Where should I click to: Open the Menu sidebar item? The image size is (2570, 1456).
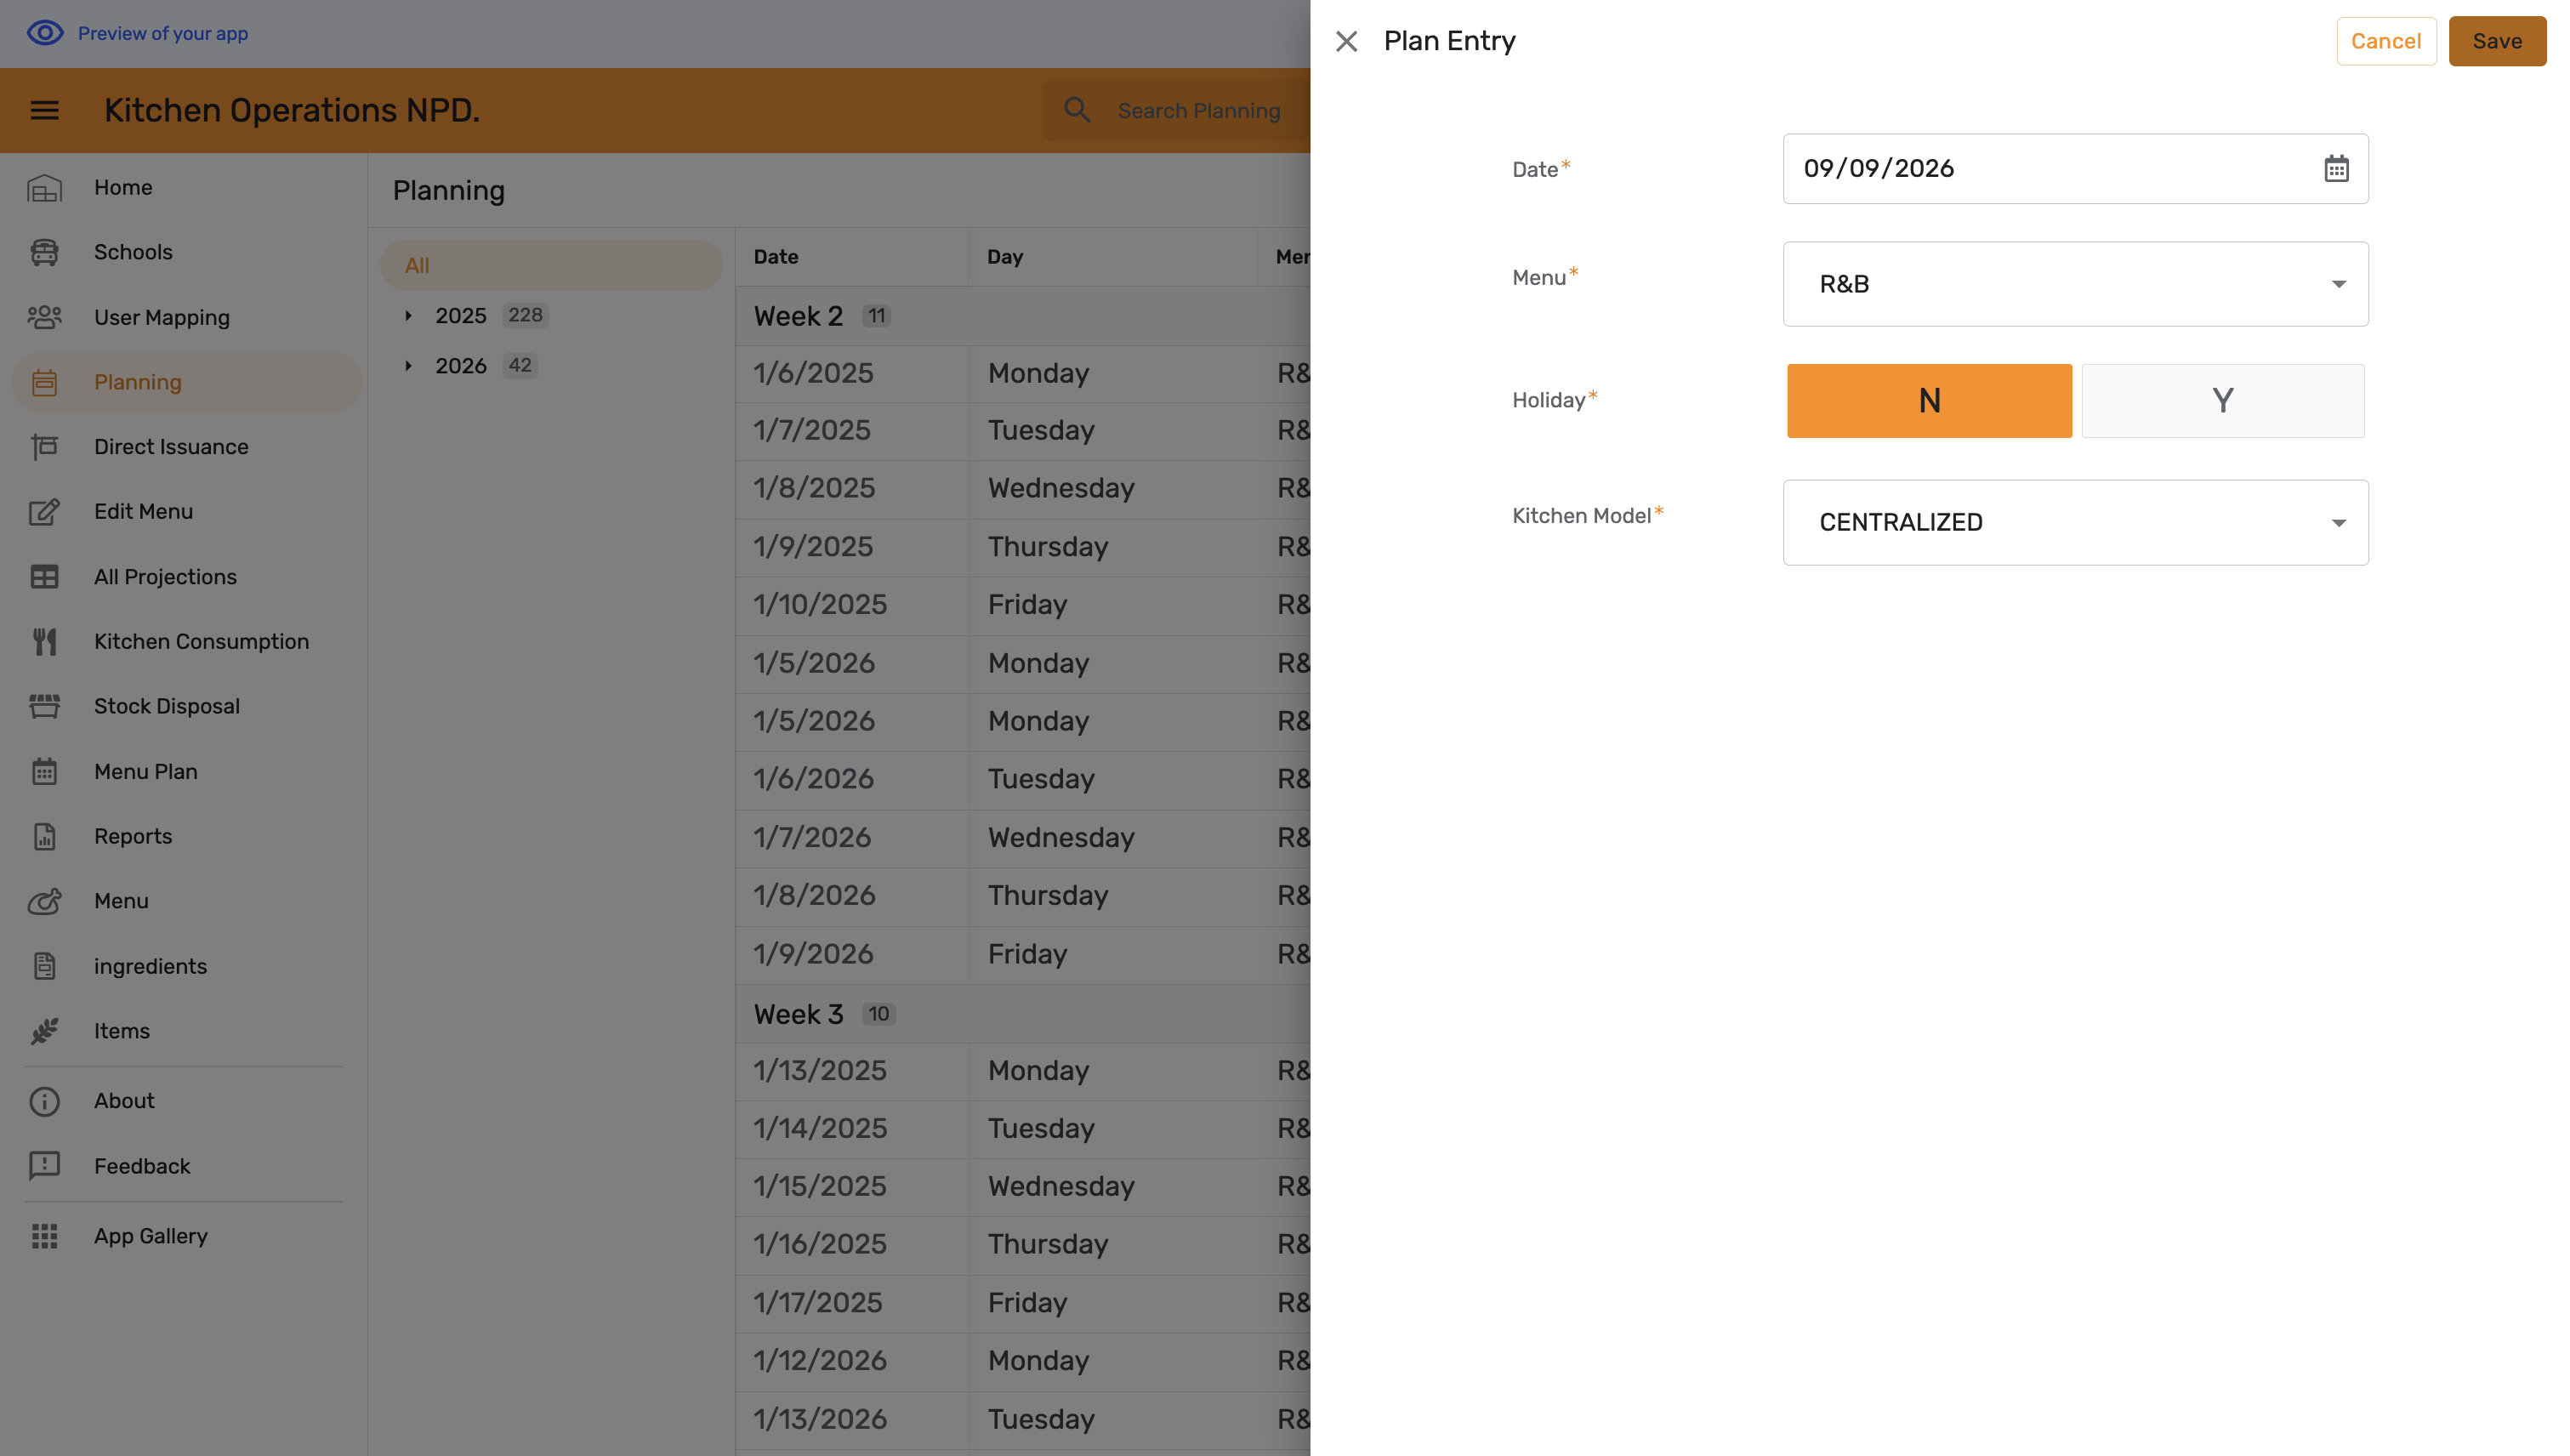point(186,901)
